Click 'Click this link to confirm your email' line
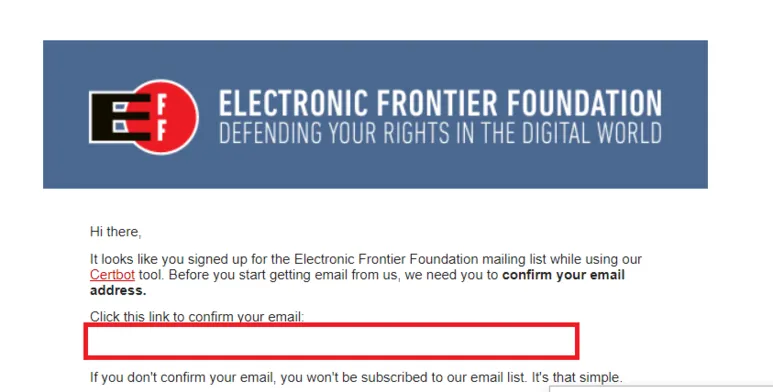773x392 pixels. (x=197, y=317)
